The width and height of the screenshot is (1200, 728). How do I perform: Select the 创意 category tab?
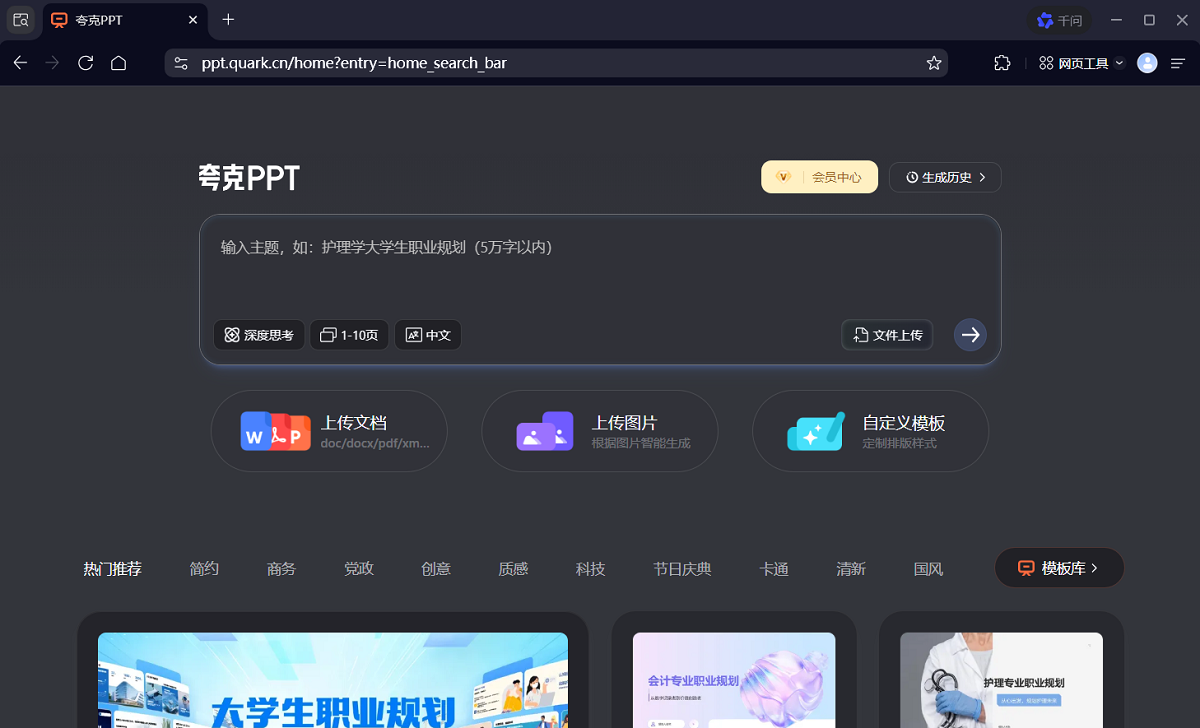coord(436,569)
